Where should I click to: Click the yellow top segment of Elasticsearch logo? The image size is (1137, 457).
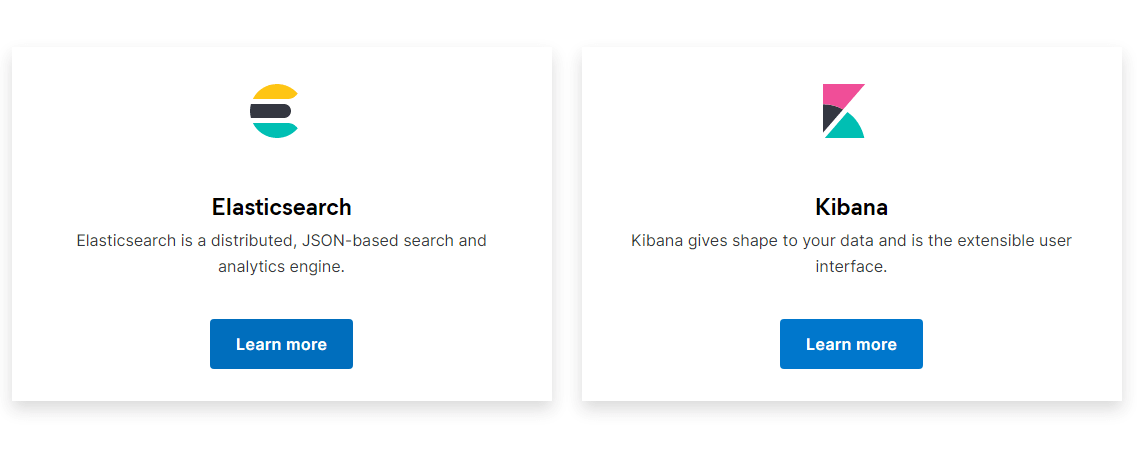[275, 92]
